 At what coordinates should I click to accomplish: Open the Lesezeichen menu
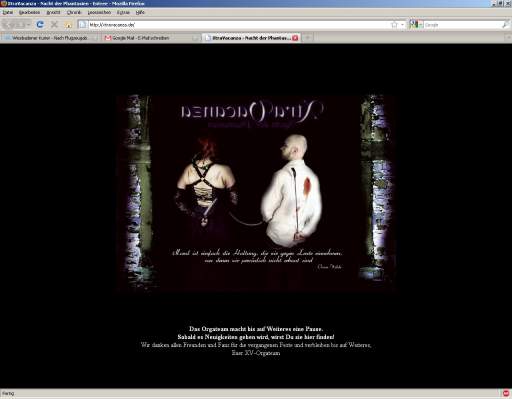99,12
